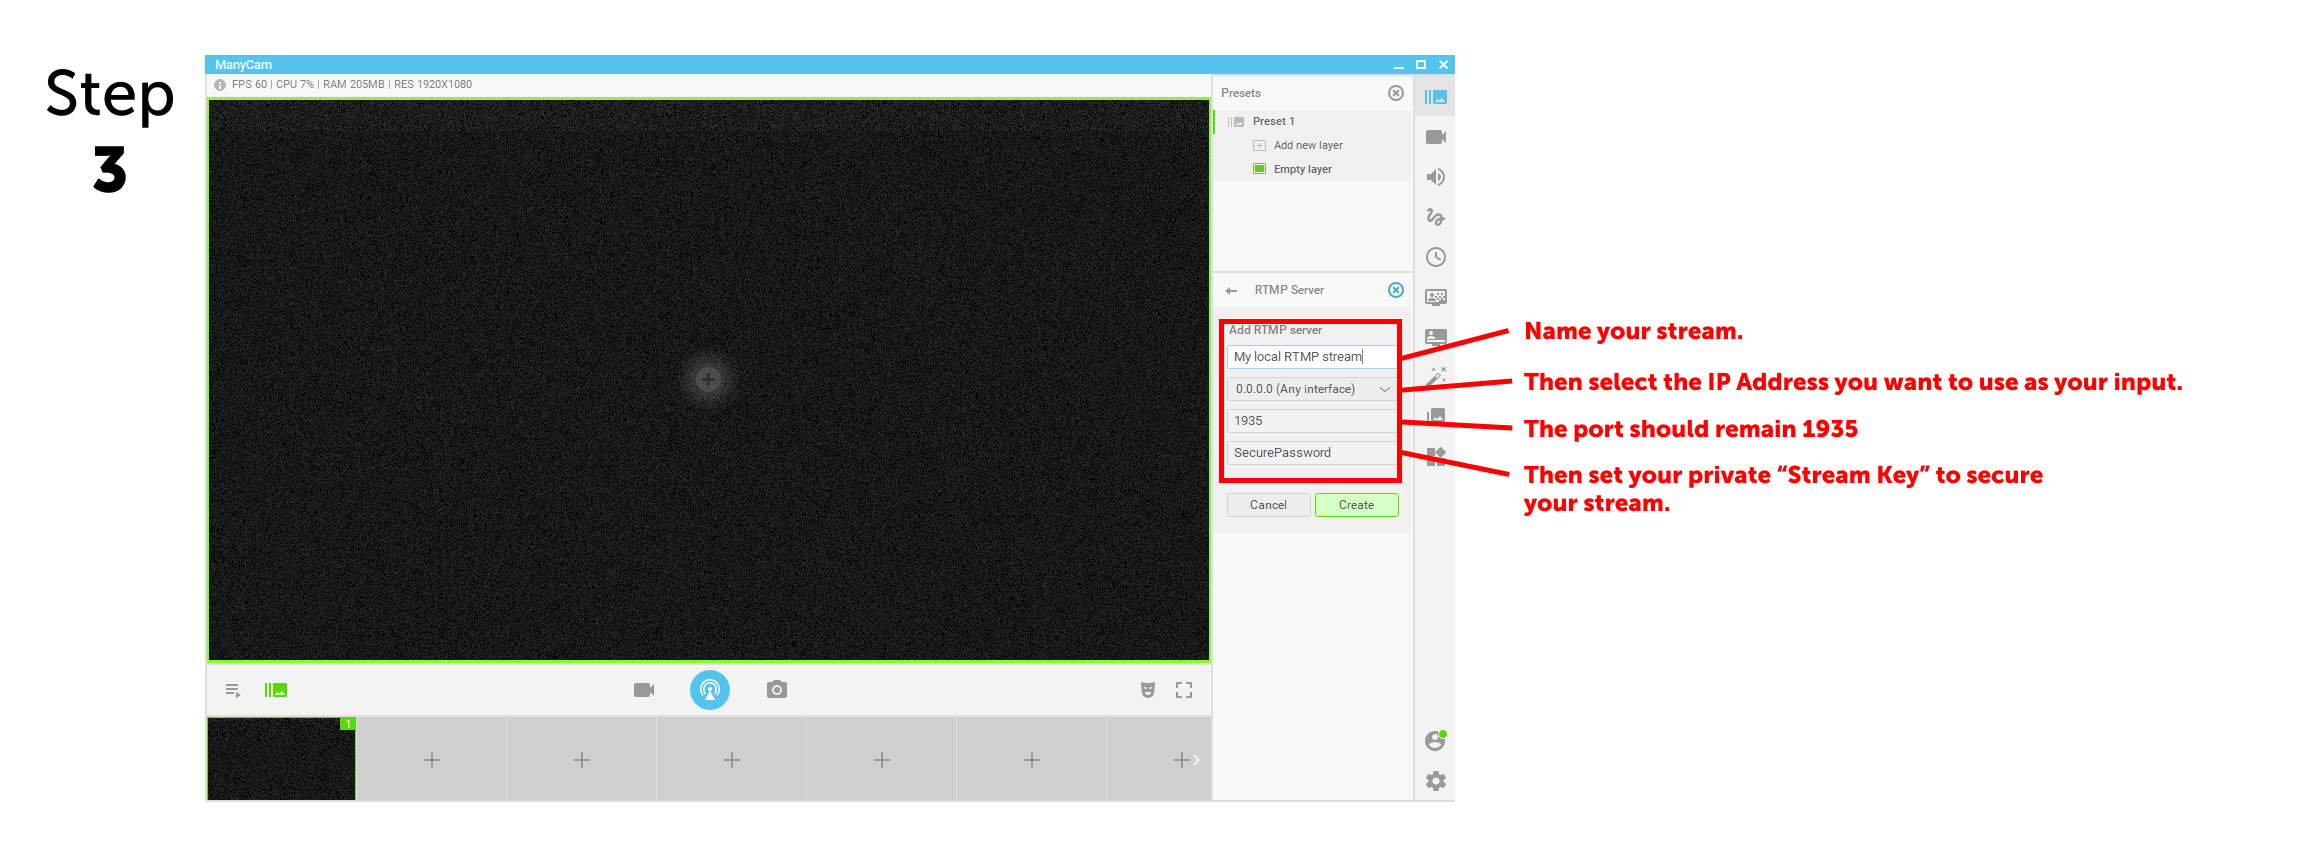Cancel adding the RTMP server

click(1268, 505)
